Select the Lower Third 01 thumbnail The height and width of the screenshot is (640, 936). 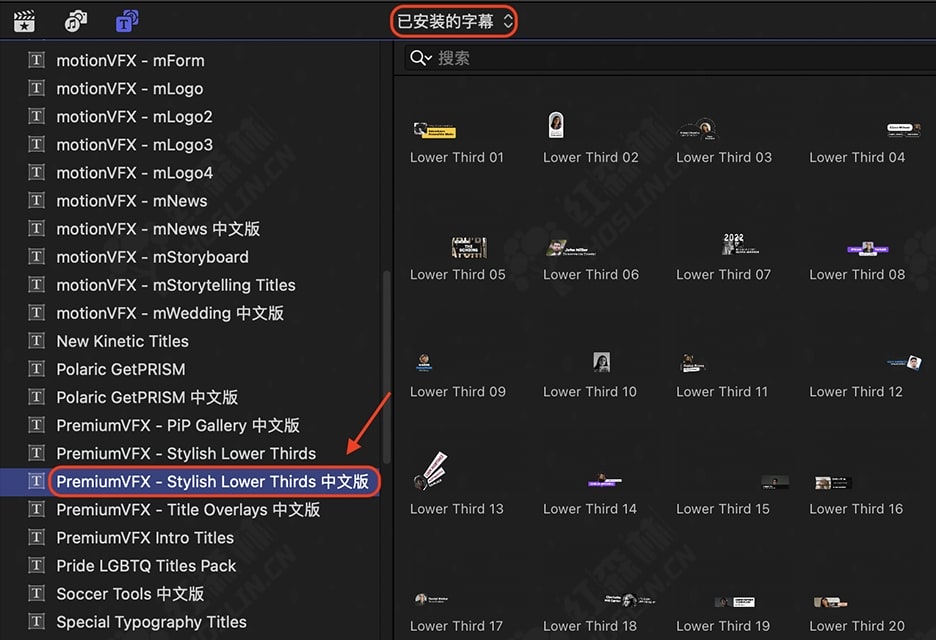coord(435,130)
